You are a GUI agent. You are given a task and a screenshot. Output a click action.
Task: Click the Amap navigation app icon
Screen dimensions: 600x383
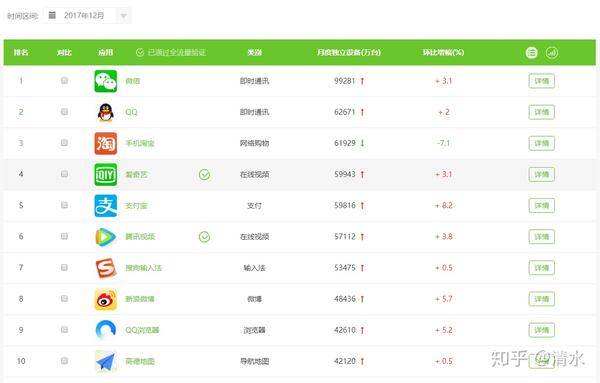coord(106,361)
